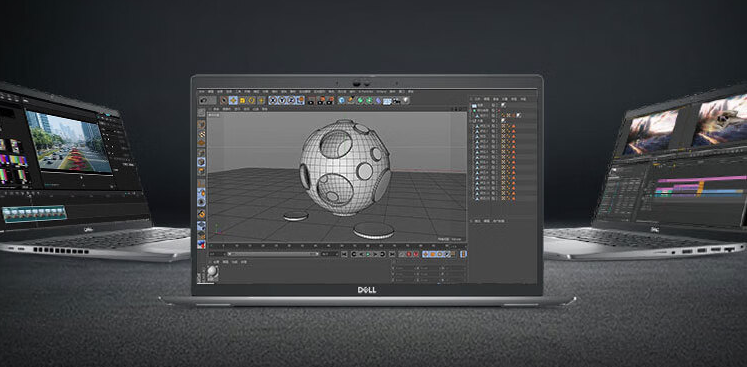Click the Camera object icon in toolbar
Viewport: 747px width, 367px height.
pos(396,101)
